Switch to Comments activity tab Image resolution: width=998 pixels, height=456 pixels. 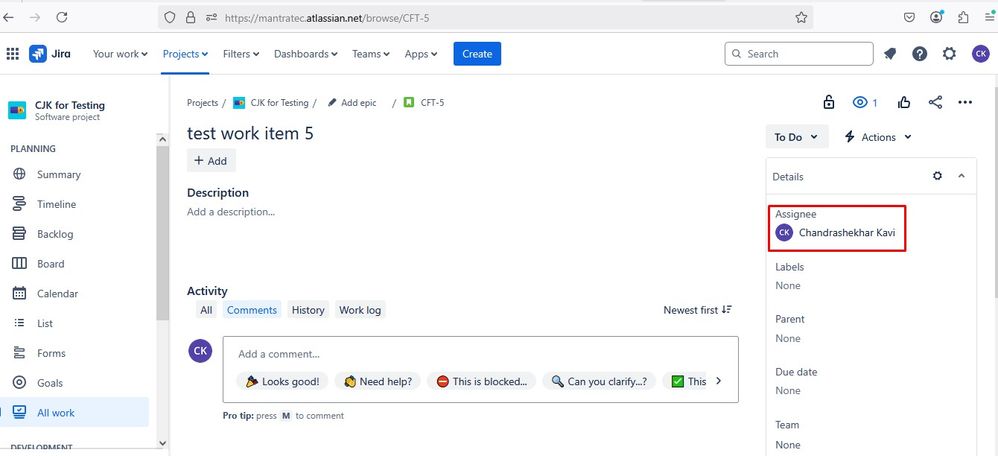tap(252, 310)
